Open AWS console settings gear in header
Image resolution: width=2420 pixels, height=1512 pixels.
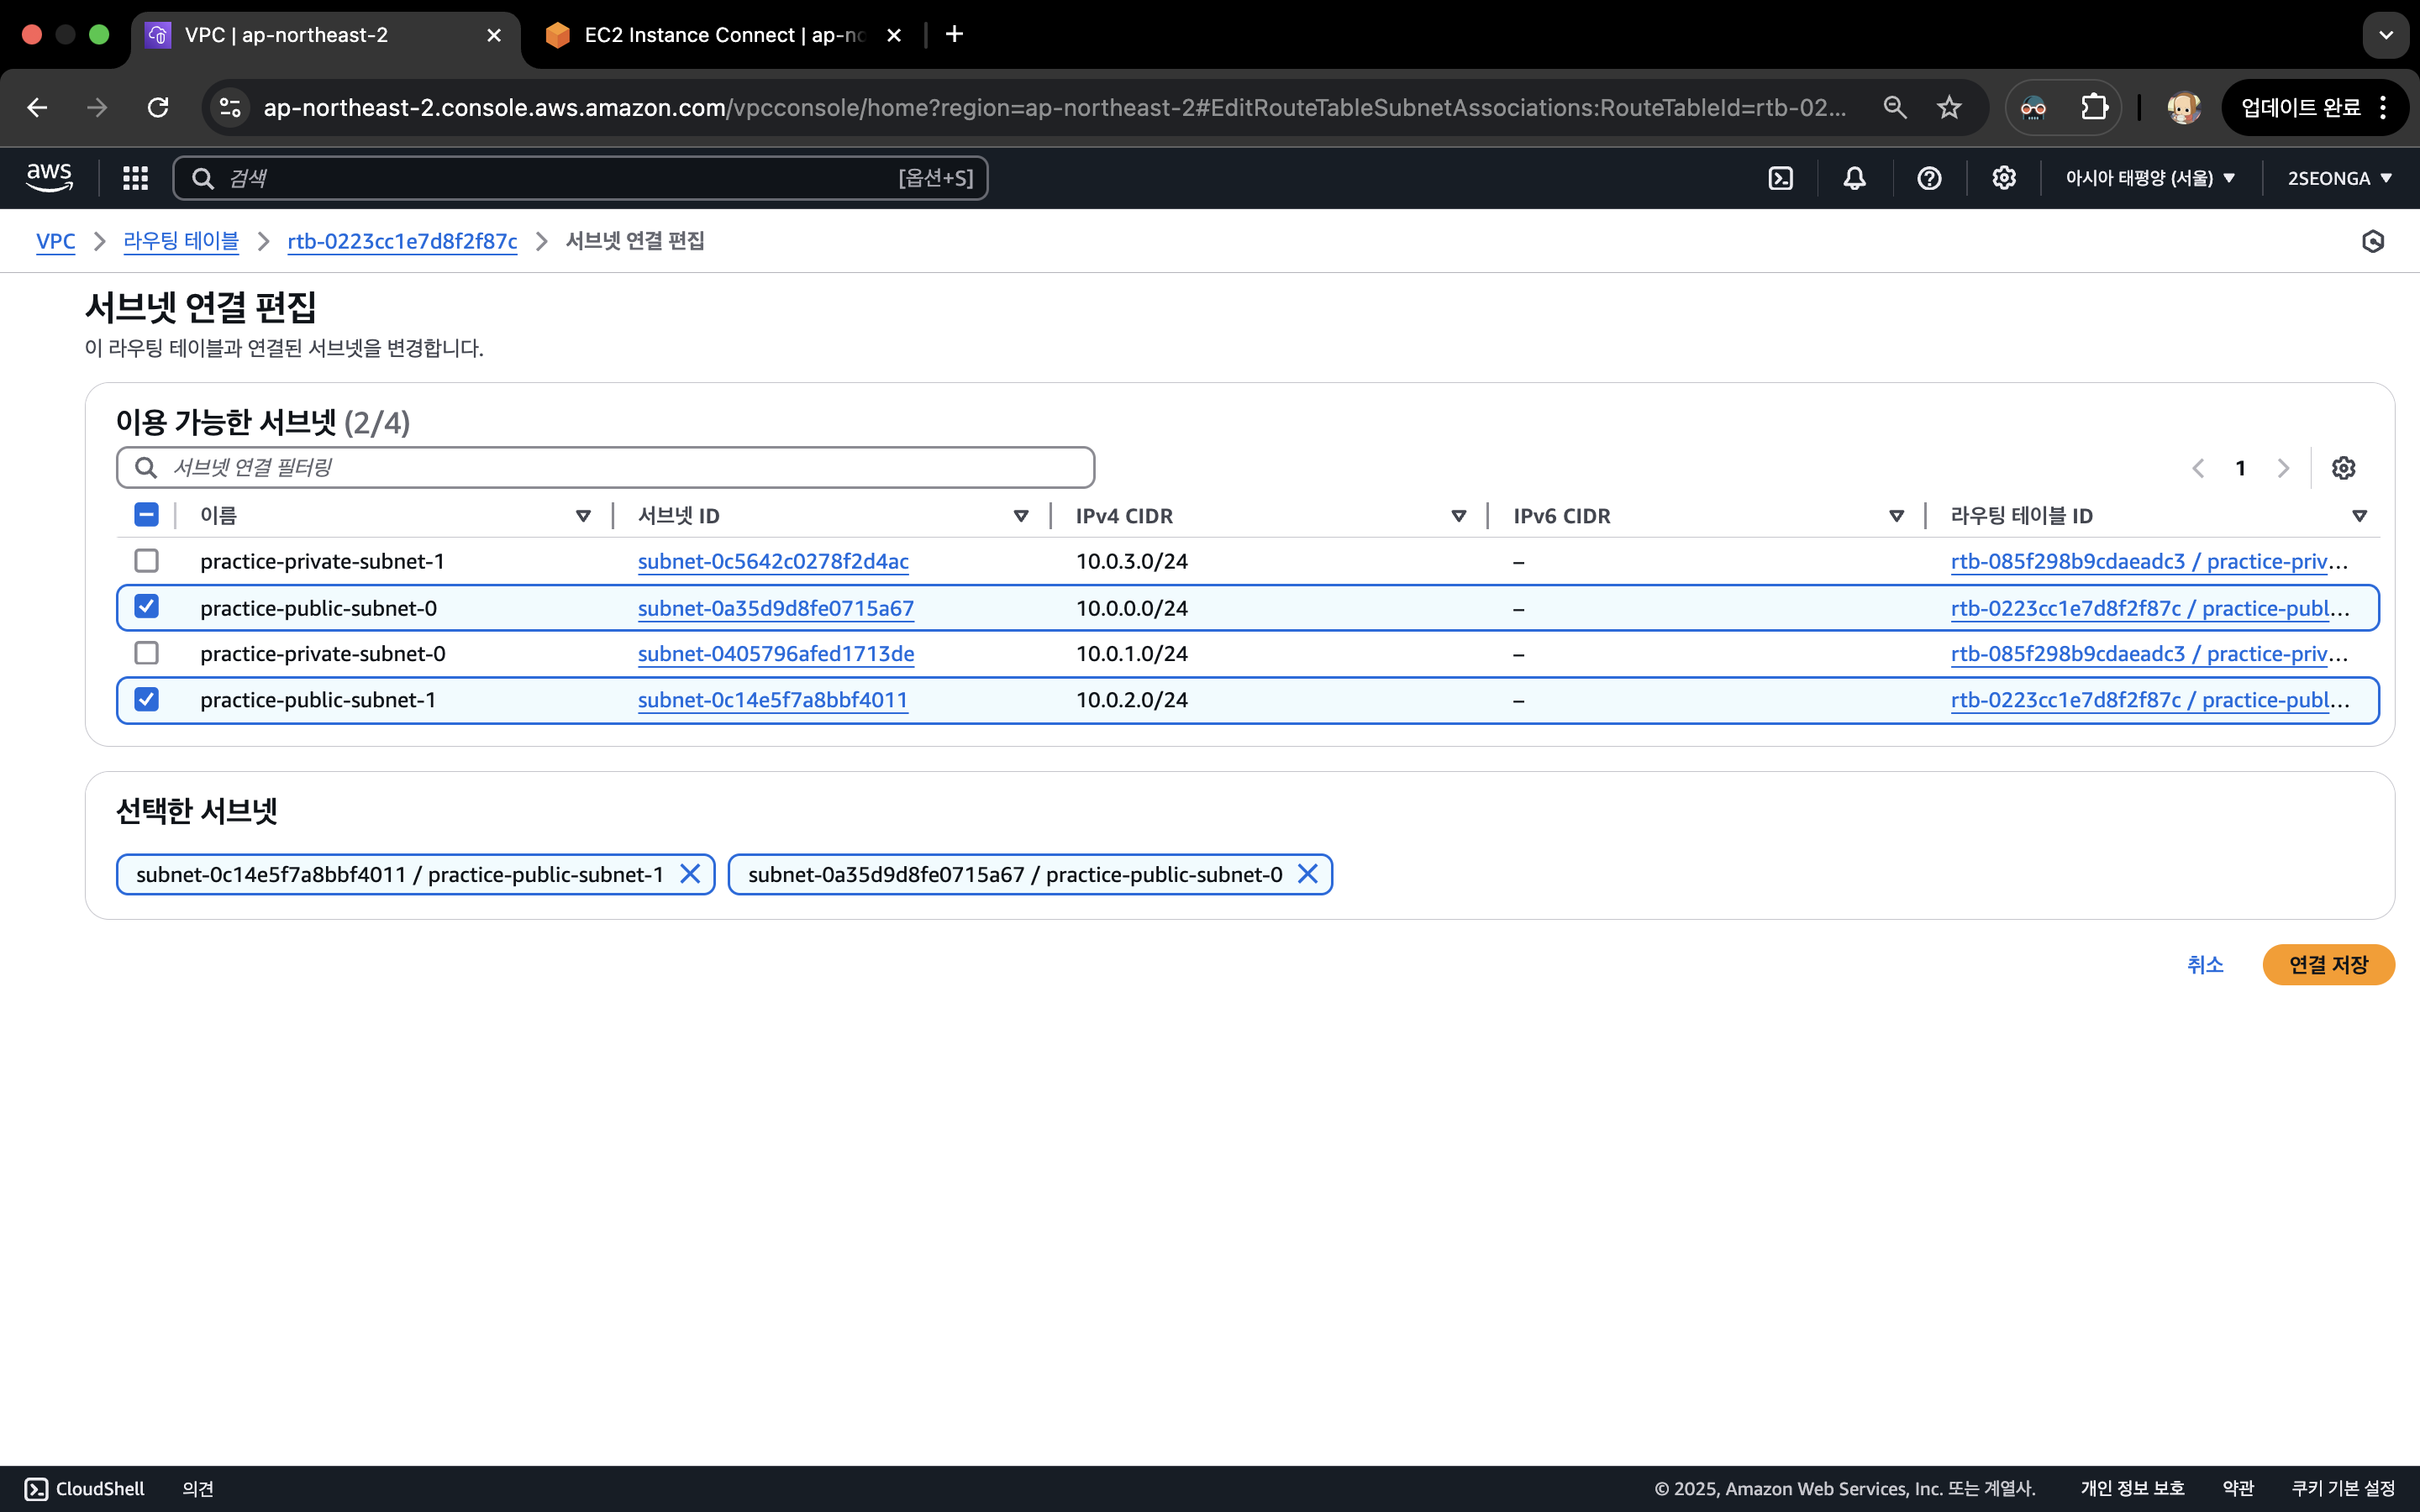(x=2003, y=178)
